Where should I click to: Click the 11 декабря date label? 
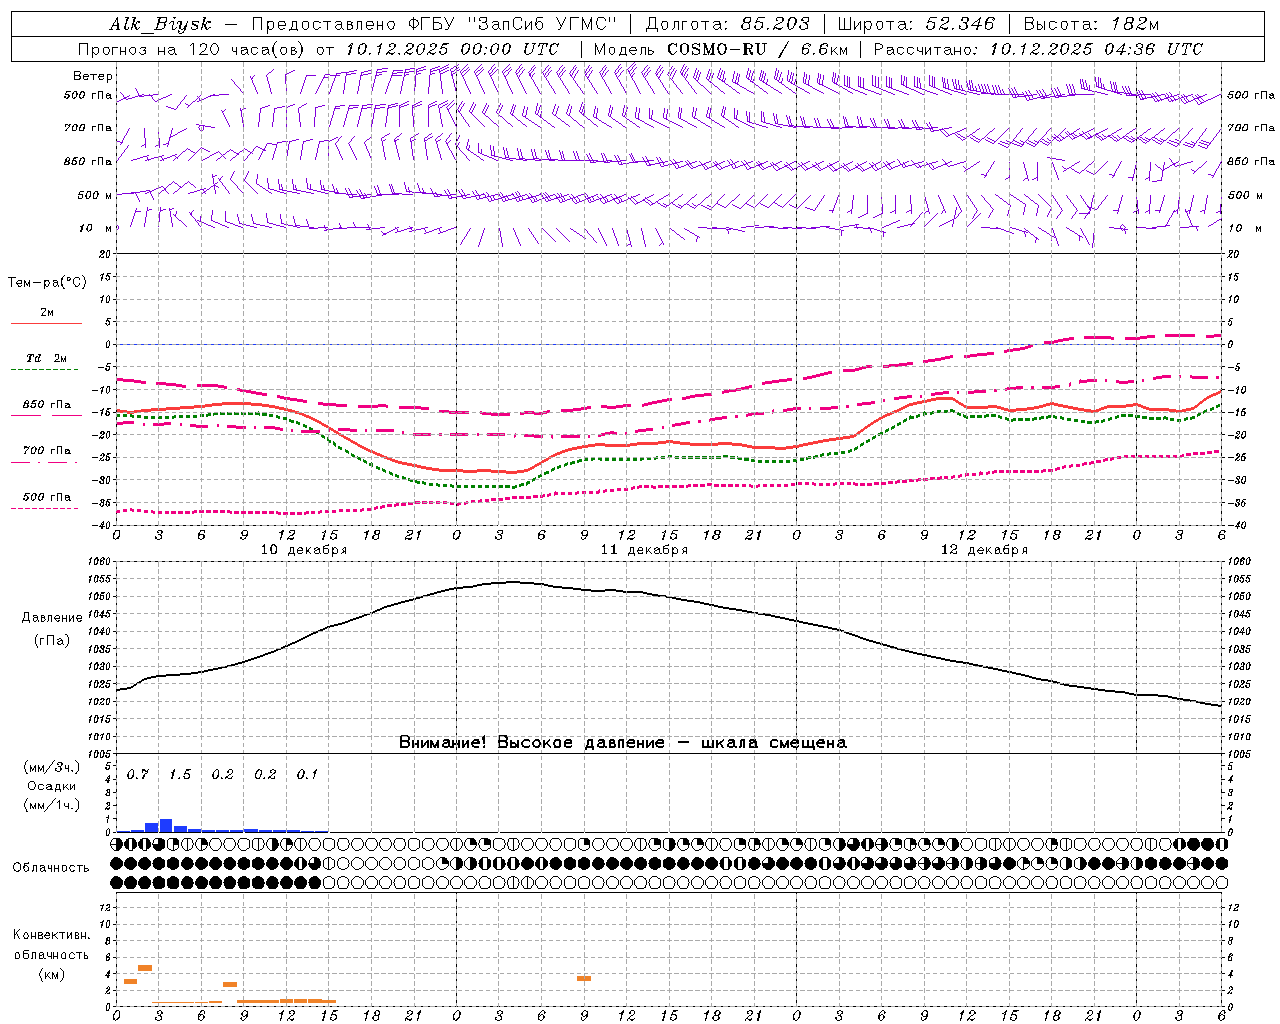point(644,549)
